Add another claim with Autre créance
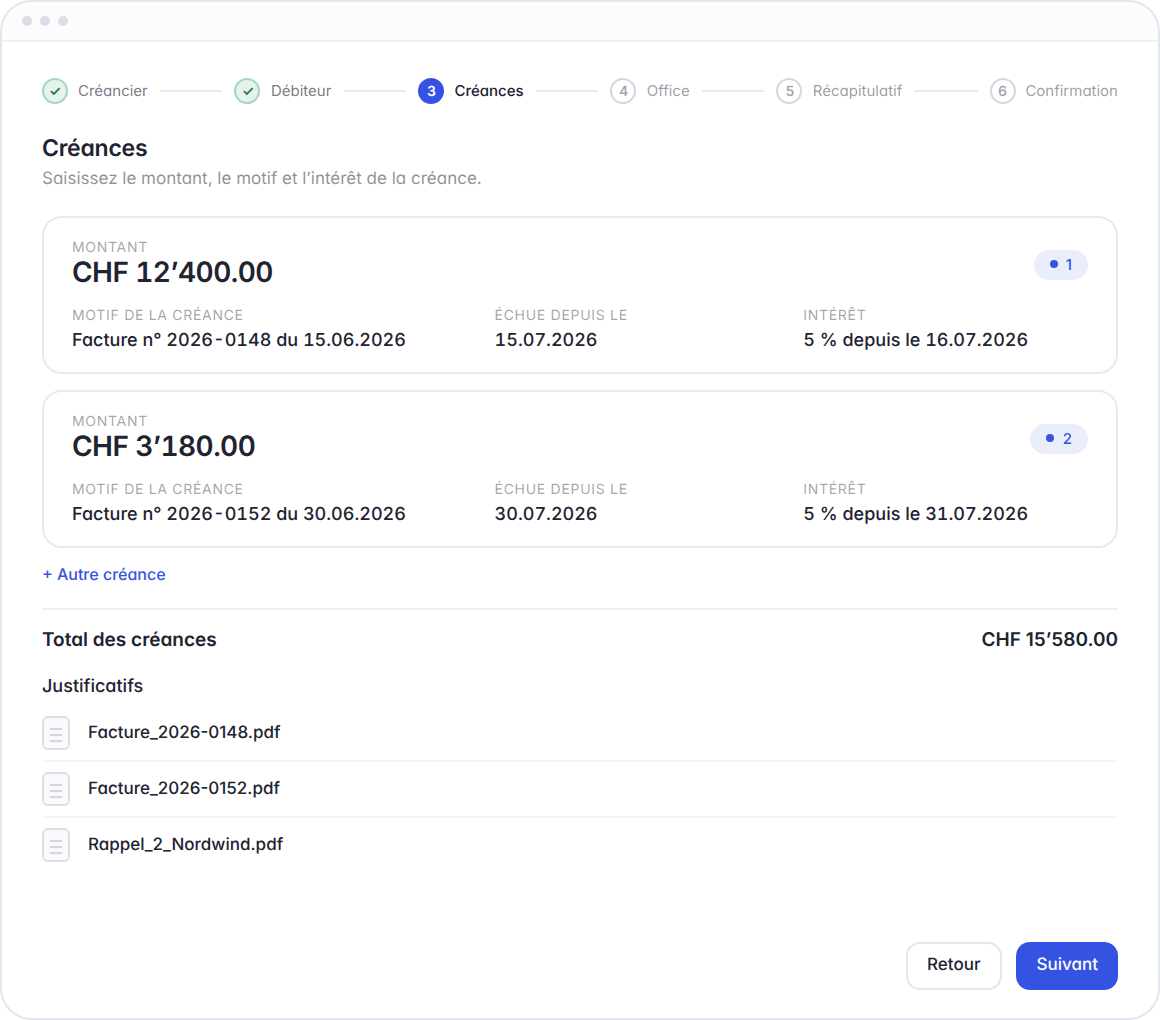Viewport: 1160px width, 1020px height. coord(104,575)
